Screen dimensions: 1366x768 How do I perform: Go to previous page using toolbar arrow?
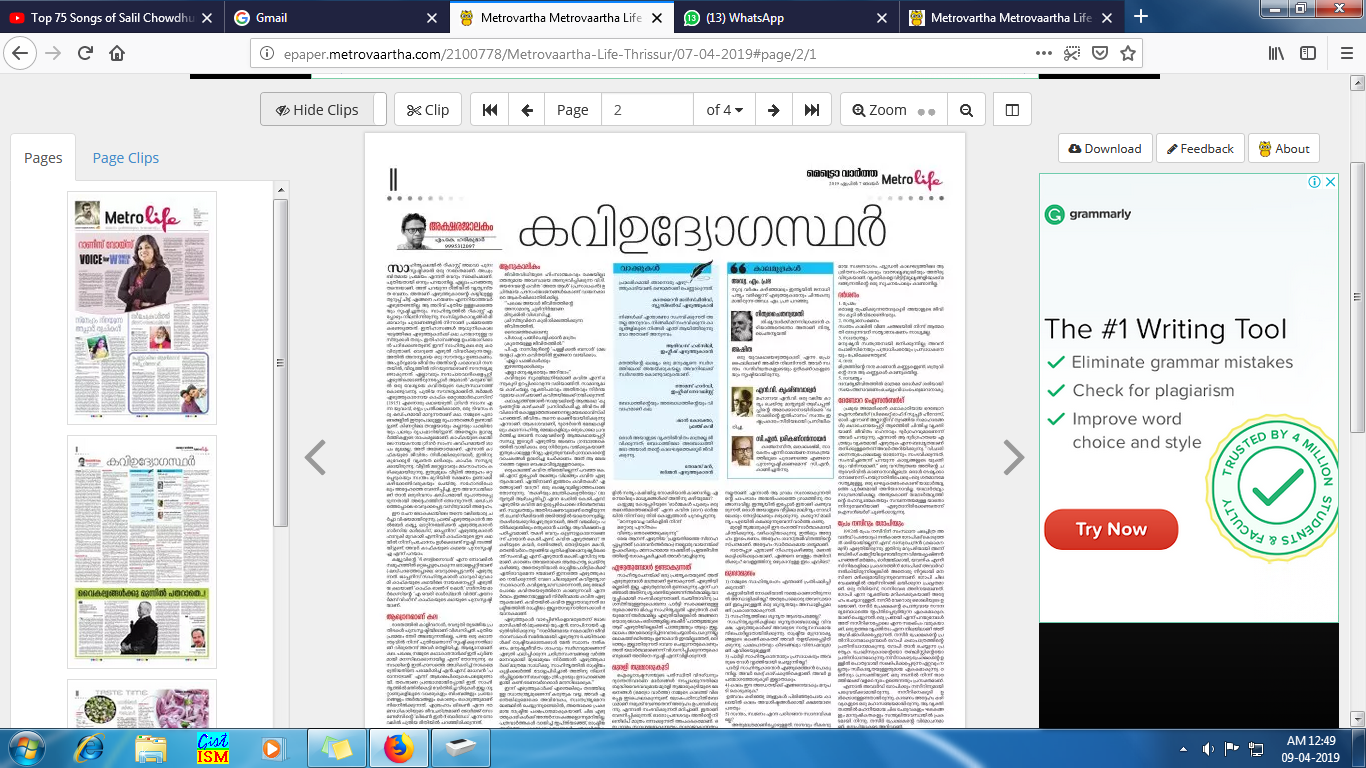coord(527,110)
